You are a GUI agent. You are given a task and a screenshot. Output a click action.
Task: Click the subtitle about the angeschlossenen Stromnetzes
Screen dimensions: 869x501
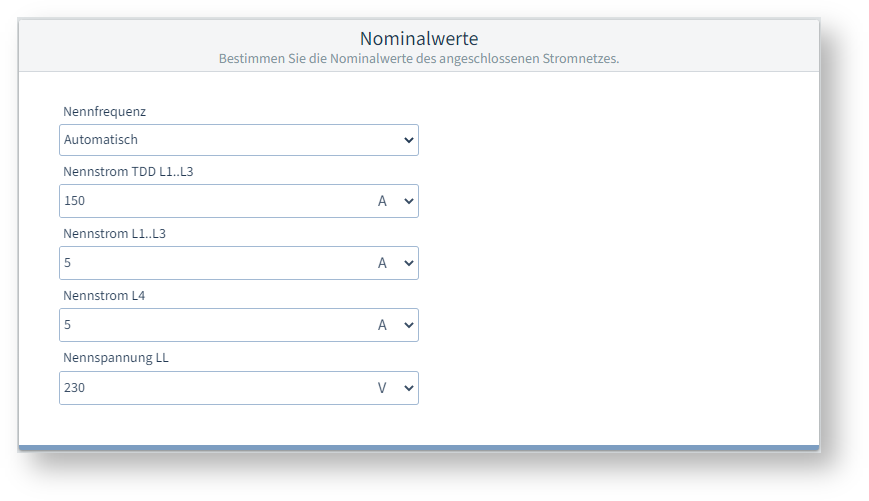(x=419, y=59)
